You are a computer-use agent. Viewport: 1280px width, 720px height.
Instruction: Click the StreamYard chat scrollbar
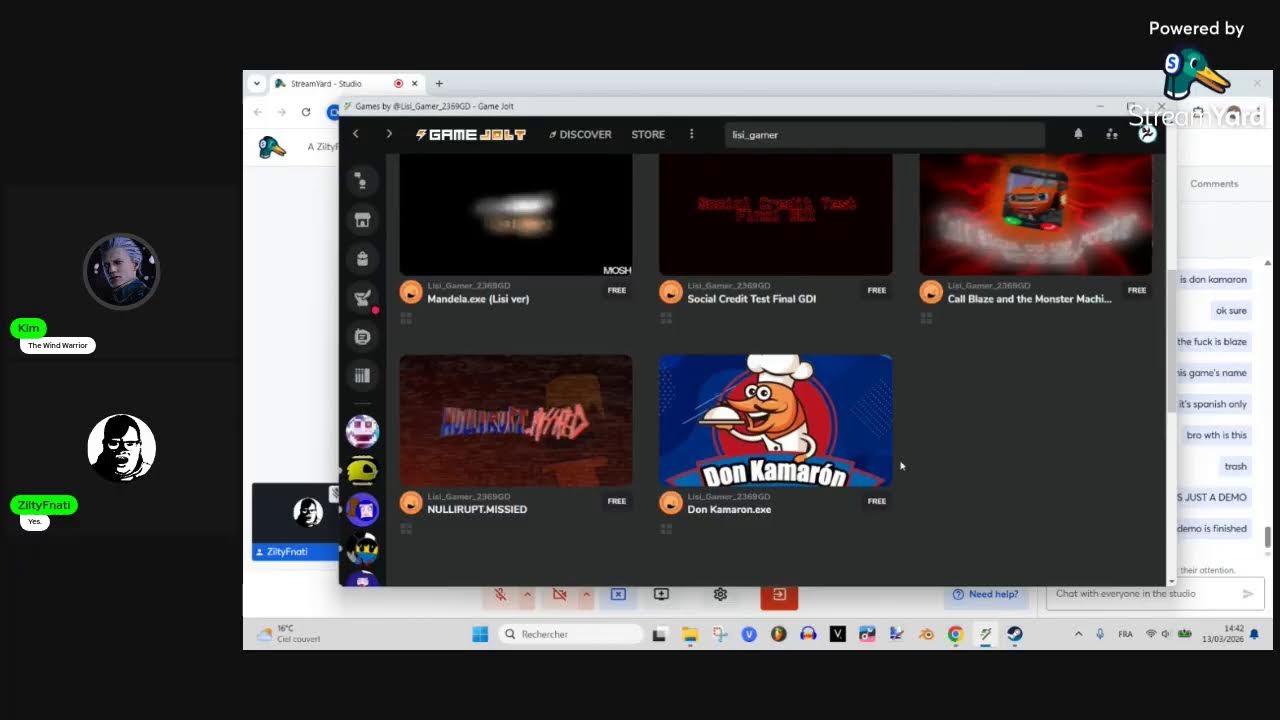(x=1268, y=537)
